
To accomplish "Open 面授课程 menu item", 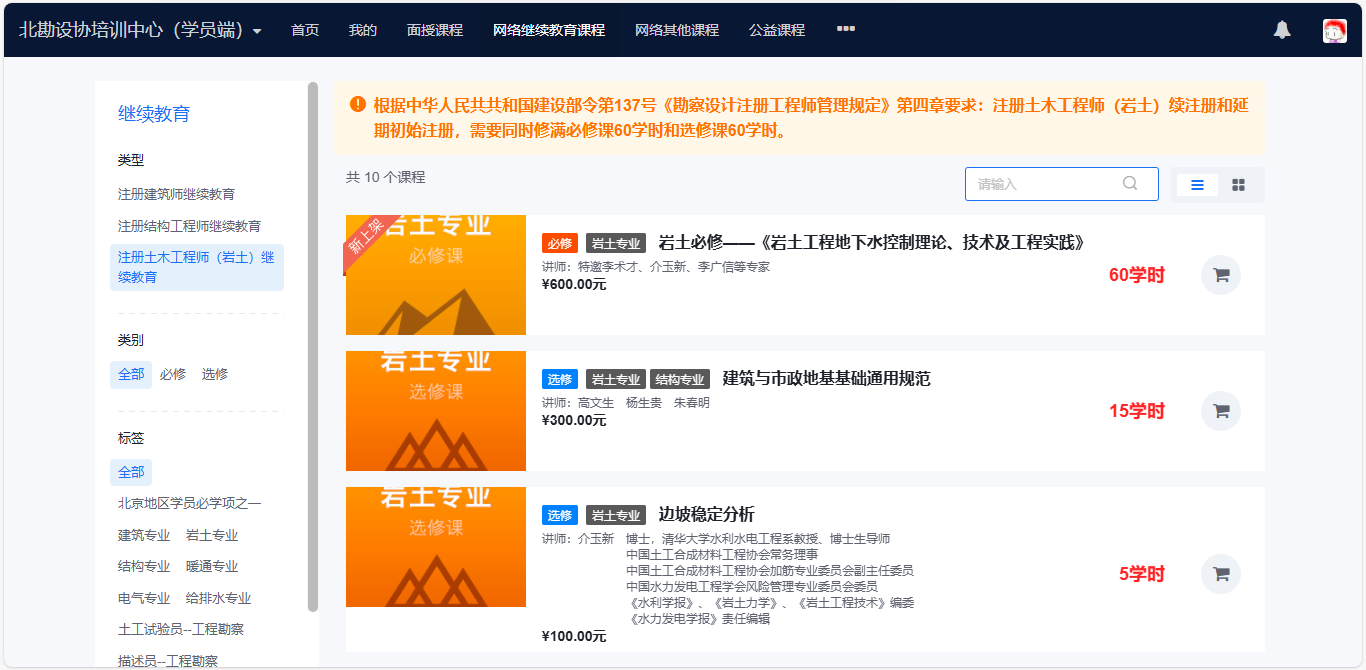I will click(x=435, y=30).
